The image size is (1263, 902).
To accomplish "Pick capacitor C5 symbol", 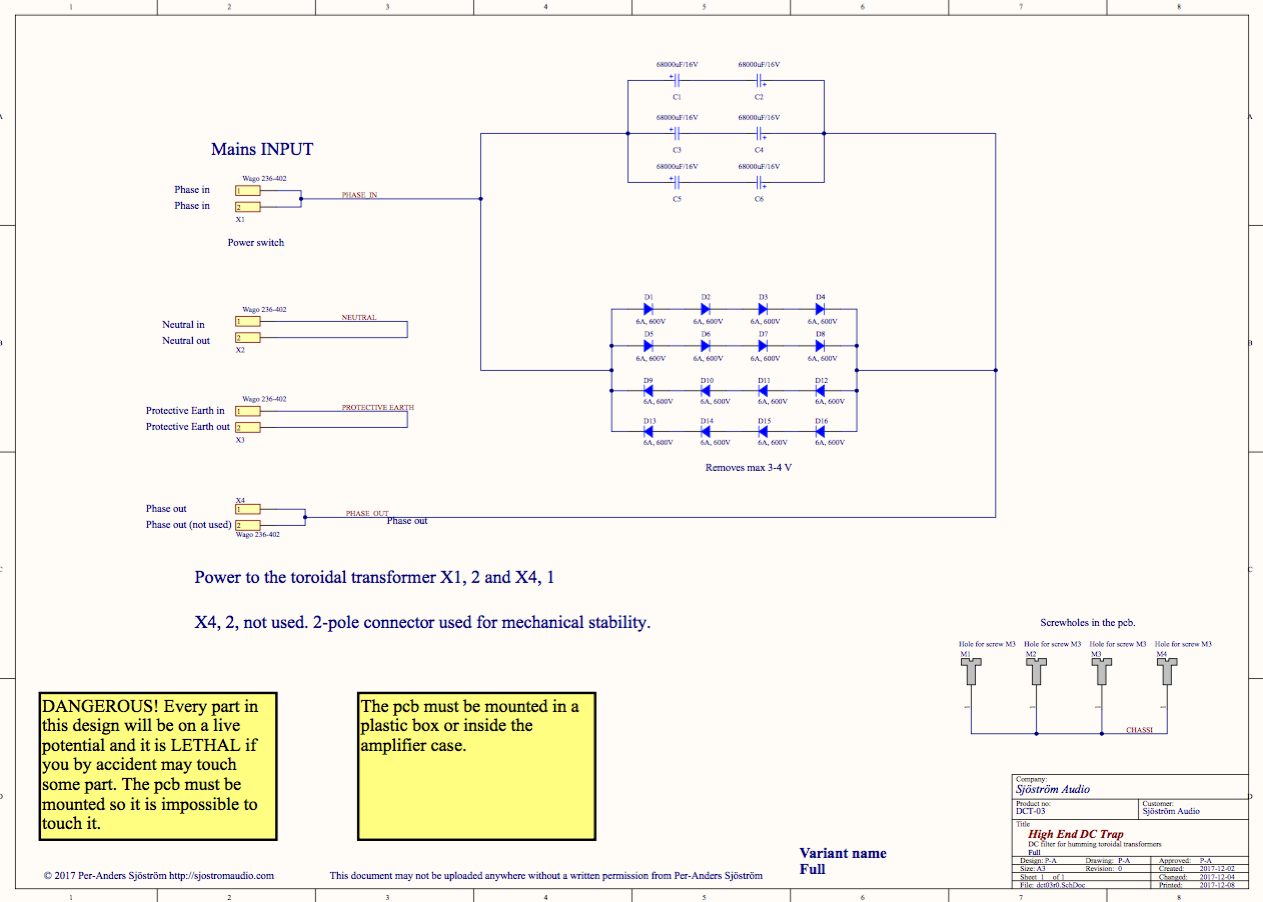I will pyautogui.click(x=677, y=182).
